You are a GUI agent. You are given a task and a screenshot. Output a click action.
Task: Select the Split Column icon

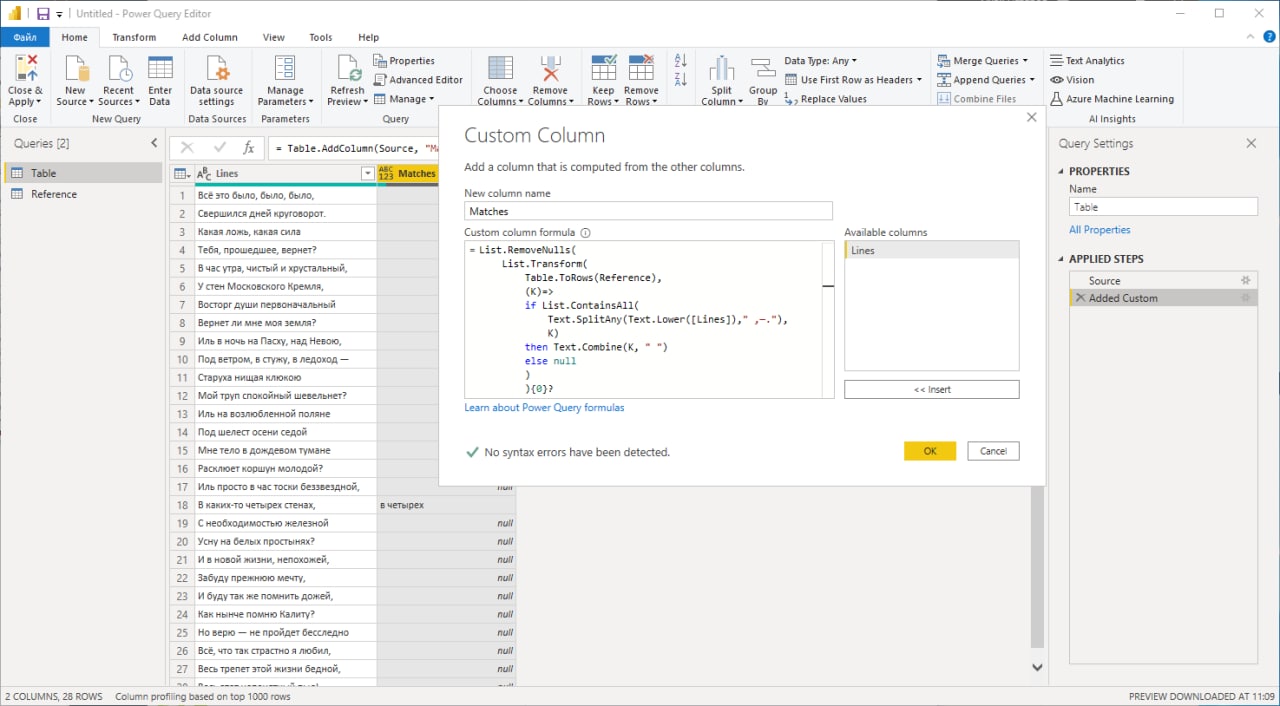tap(721, 81)
